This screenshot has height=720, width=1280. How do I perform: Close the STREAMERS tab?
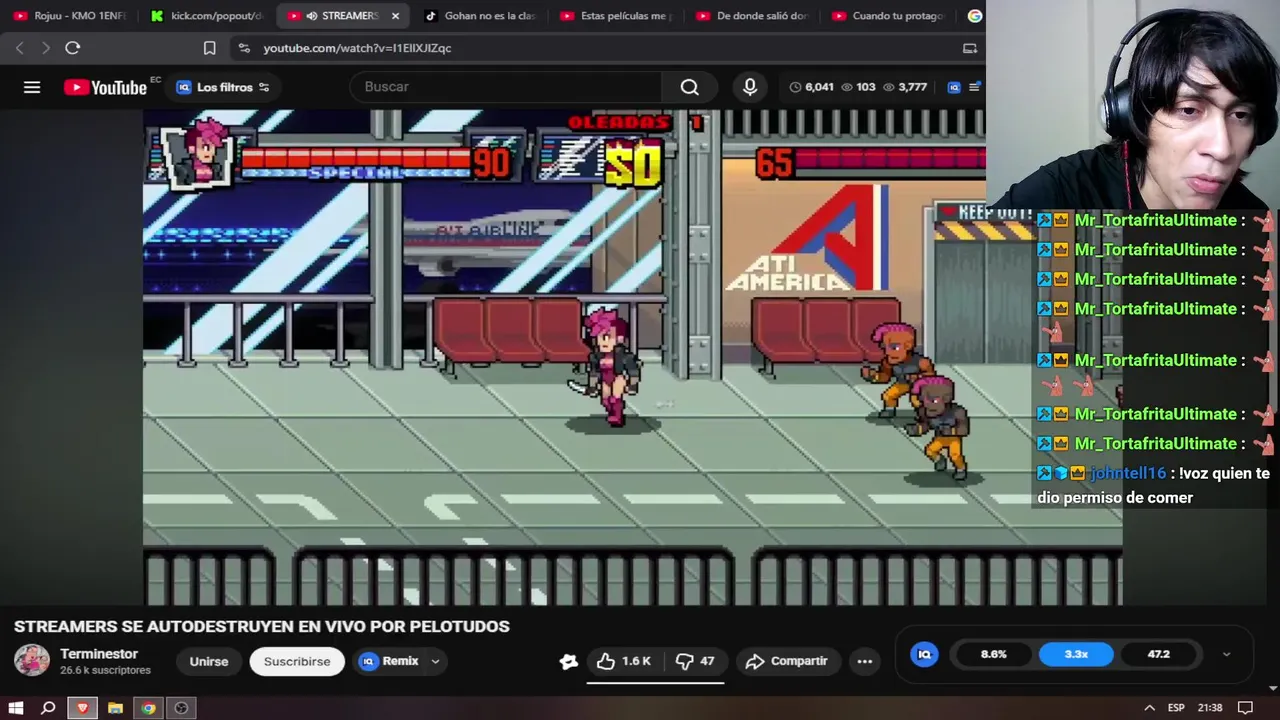(x=395, y=16)
